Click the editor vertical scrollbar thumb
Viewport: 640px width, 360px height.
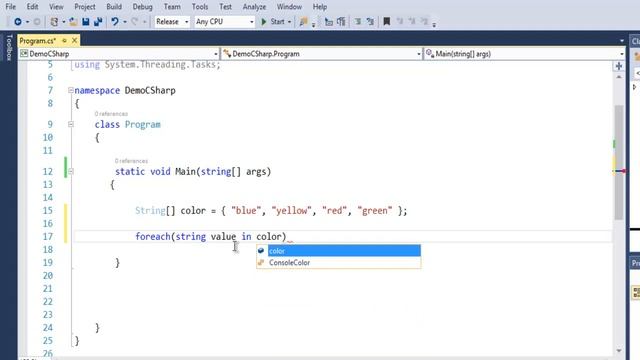(x=619, y=162)
